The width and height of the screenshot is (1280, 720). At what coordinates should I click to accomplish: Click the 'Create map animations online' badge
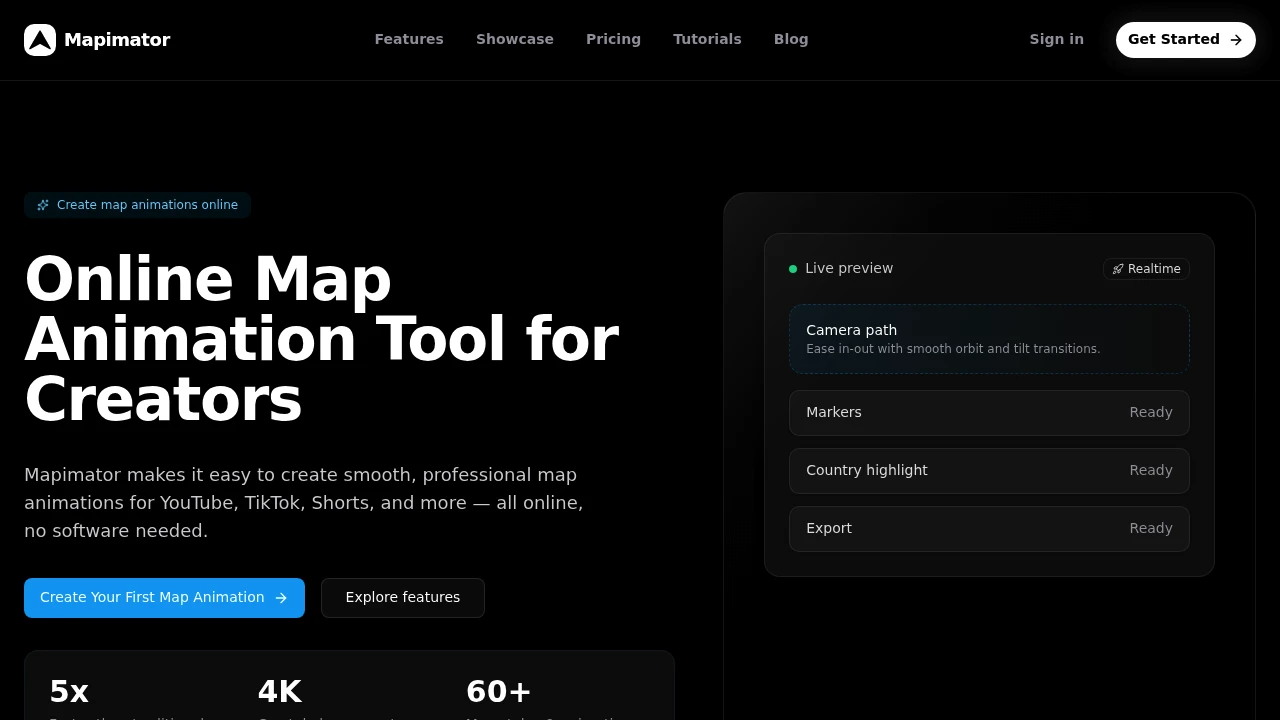(137, 205)
